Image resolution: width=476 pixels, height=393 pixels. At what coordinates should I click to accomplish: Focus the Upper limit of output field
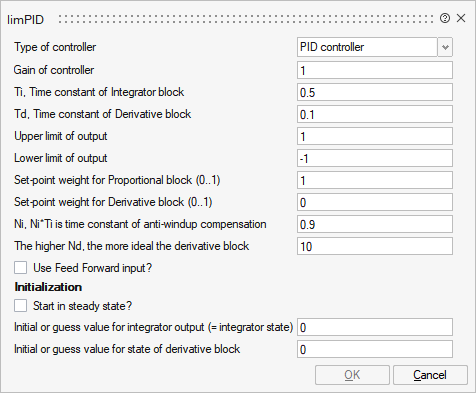pyautogui.click(x=375, y=136)
